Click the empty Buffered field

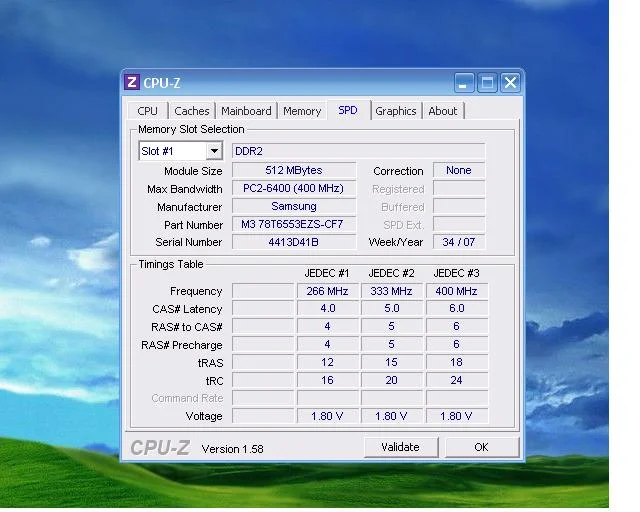click(x=459, y=206)
